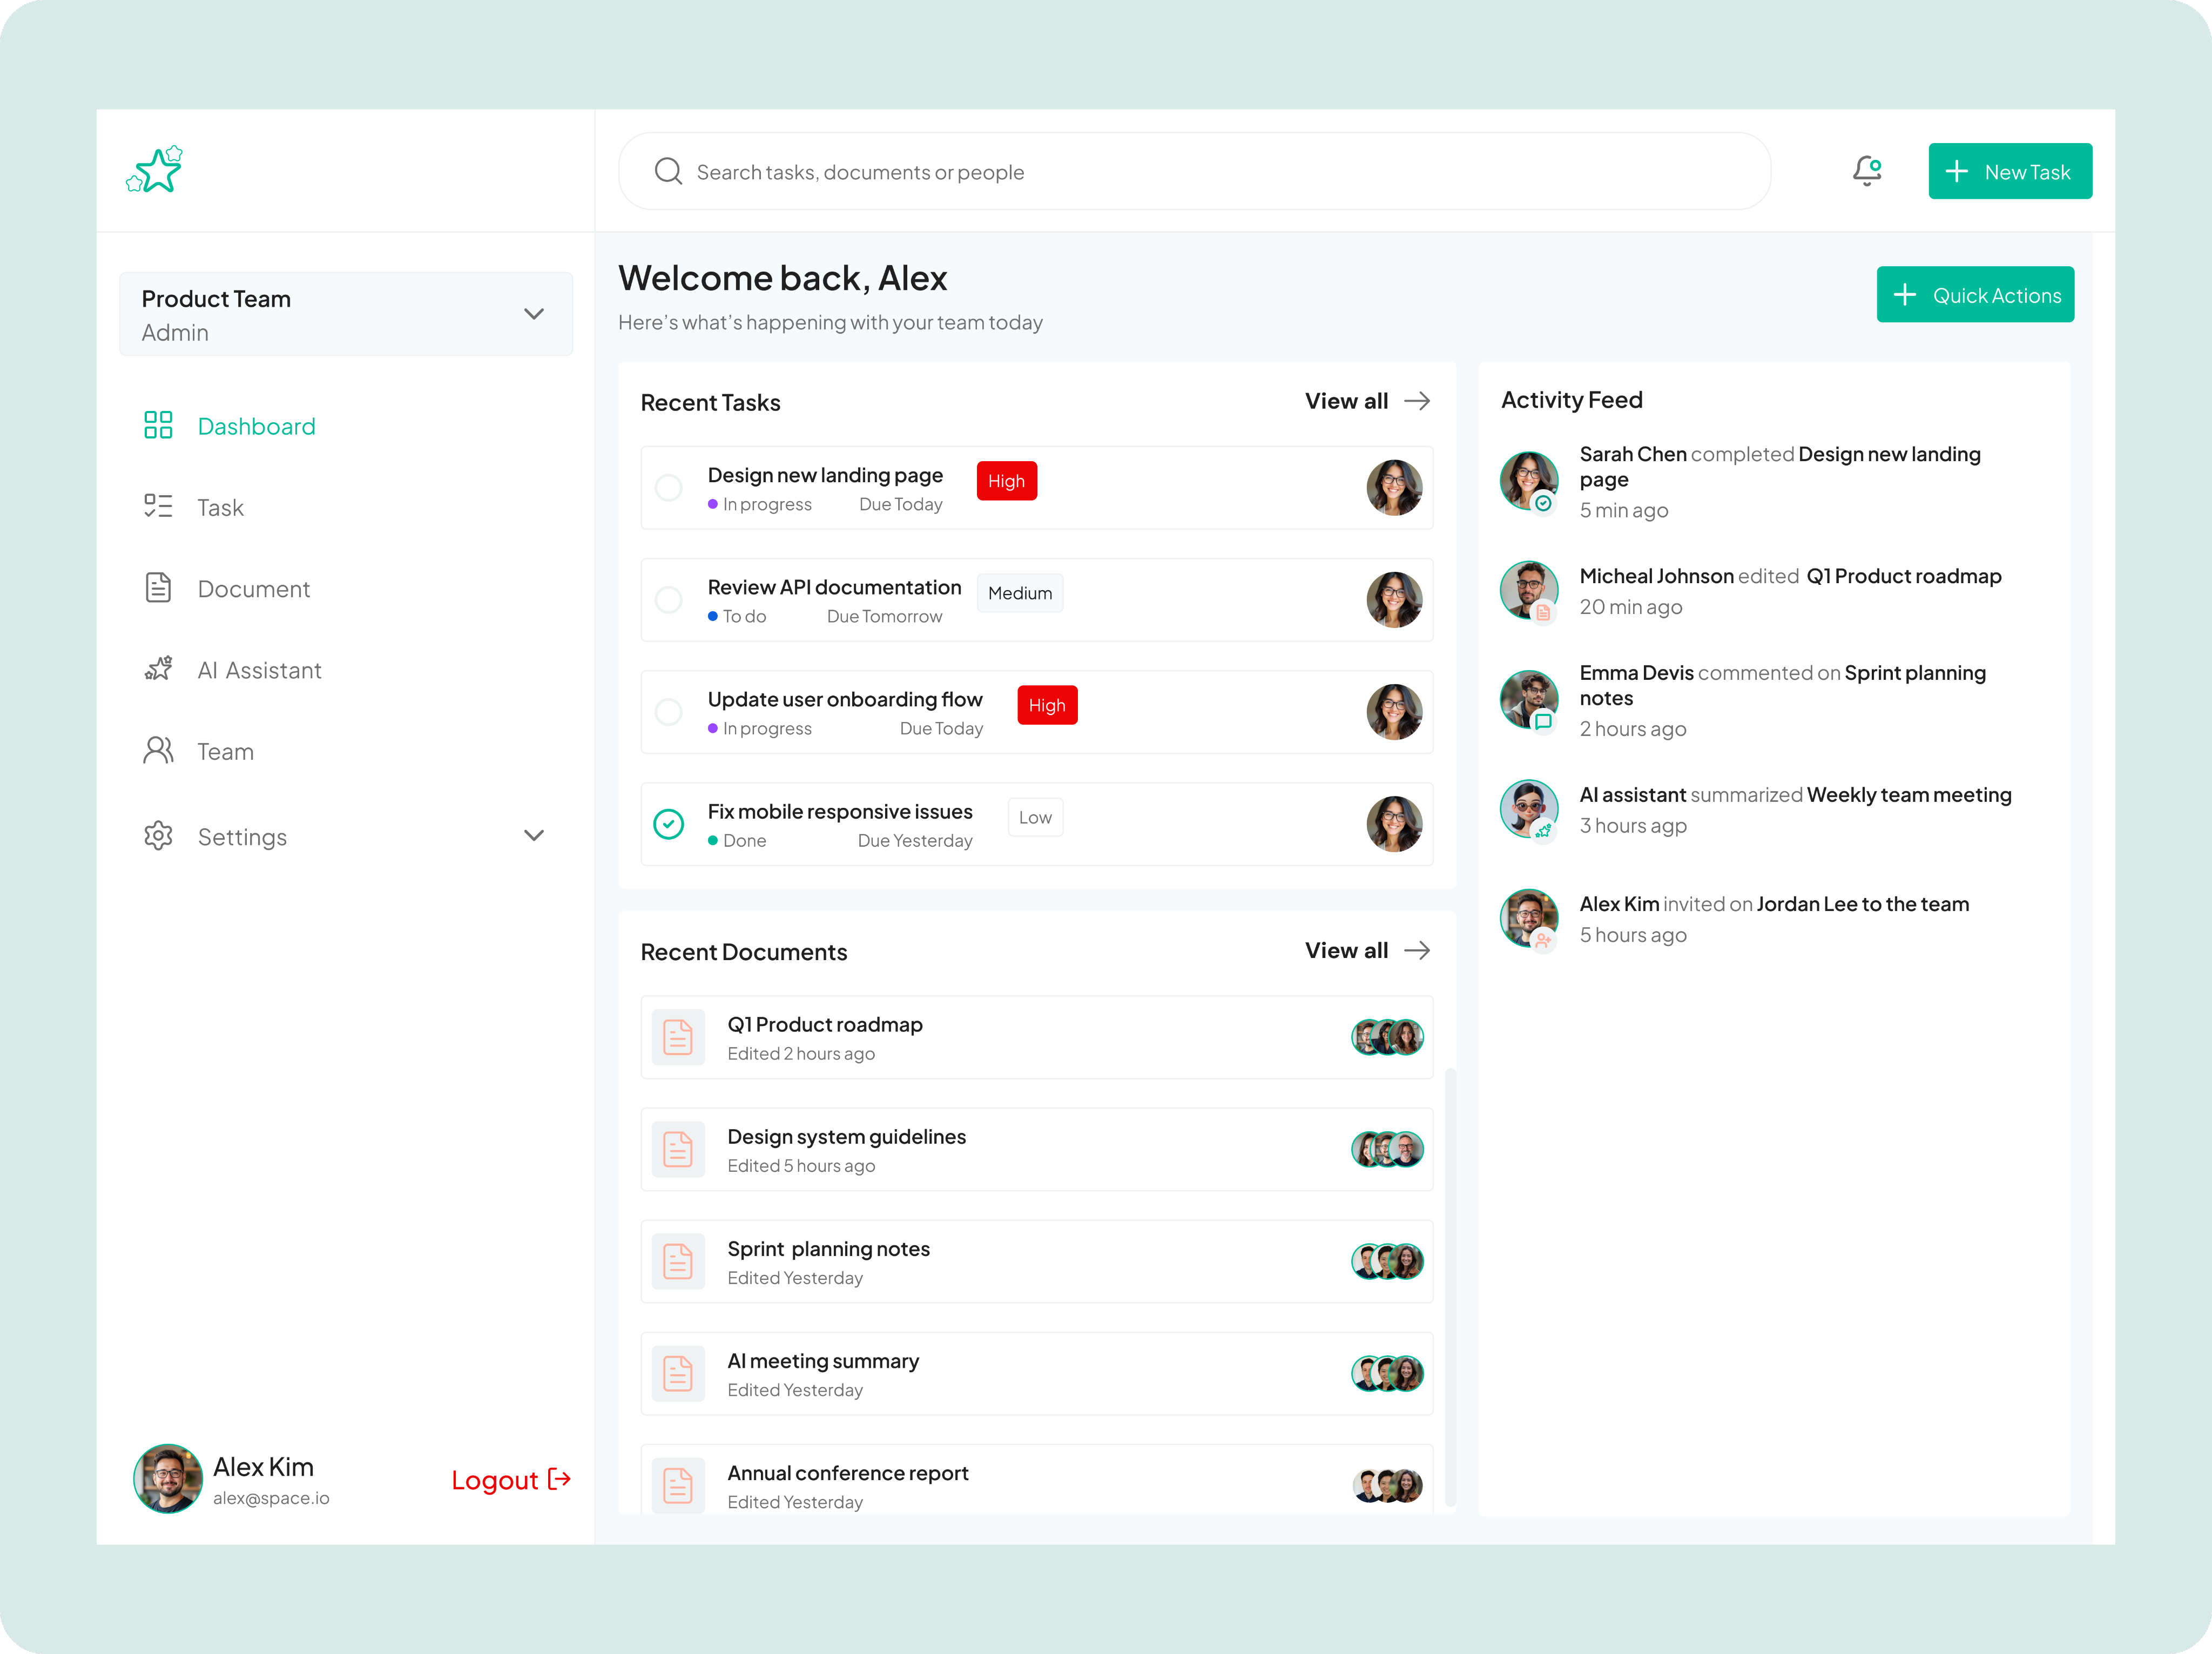Click the Team people icon

tap(158, 751)
